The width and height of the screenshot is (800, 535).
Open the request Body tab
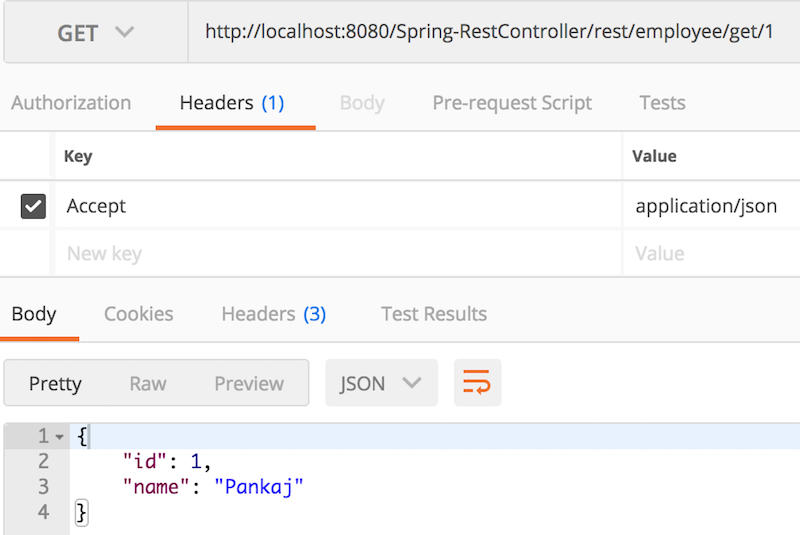point(362,103)
